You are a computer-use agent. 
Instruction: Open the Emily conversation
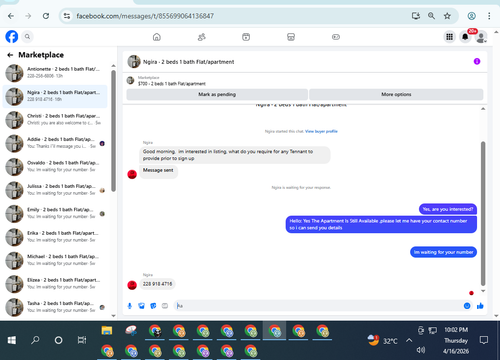(x=55, y=213)
